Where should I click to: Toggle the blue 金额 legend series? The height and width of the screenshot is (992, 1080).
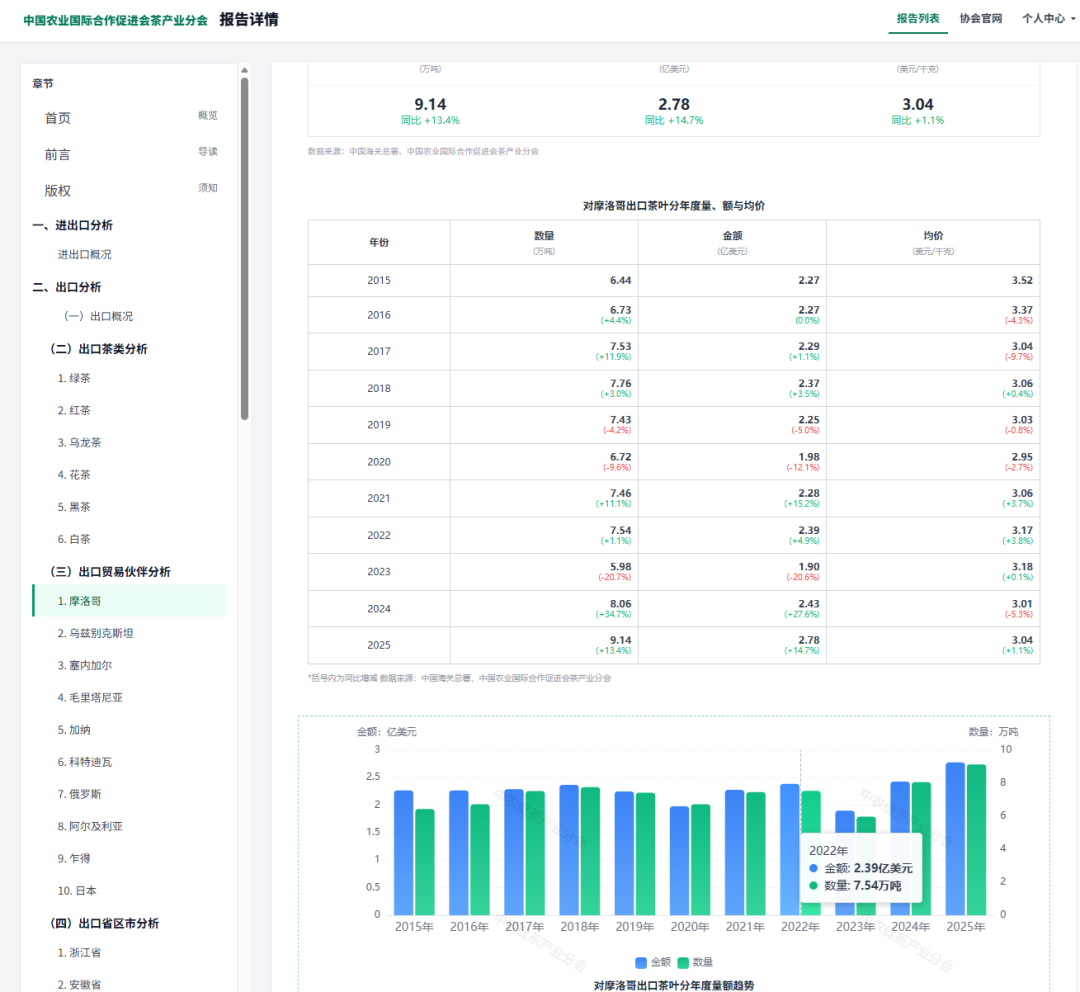(652, 962)
